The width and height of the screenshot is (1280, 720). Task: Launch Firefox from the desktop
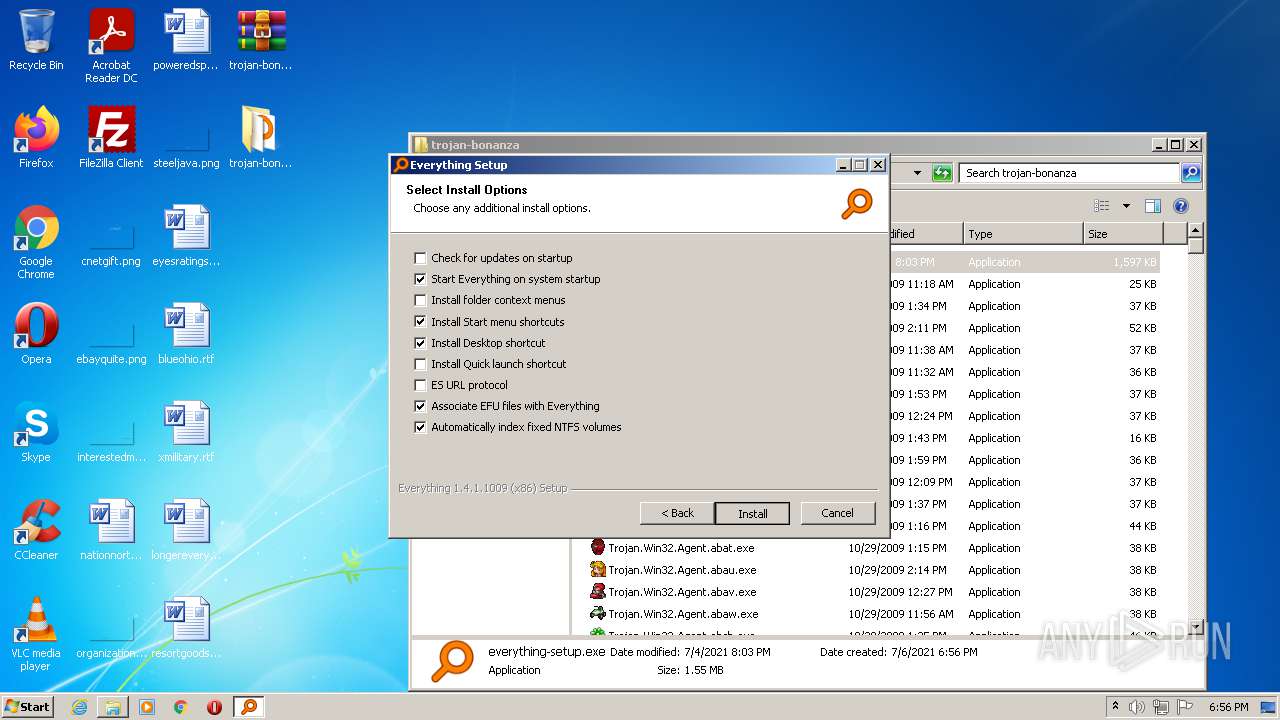point(36,138)
